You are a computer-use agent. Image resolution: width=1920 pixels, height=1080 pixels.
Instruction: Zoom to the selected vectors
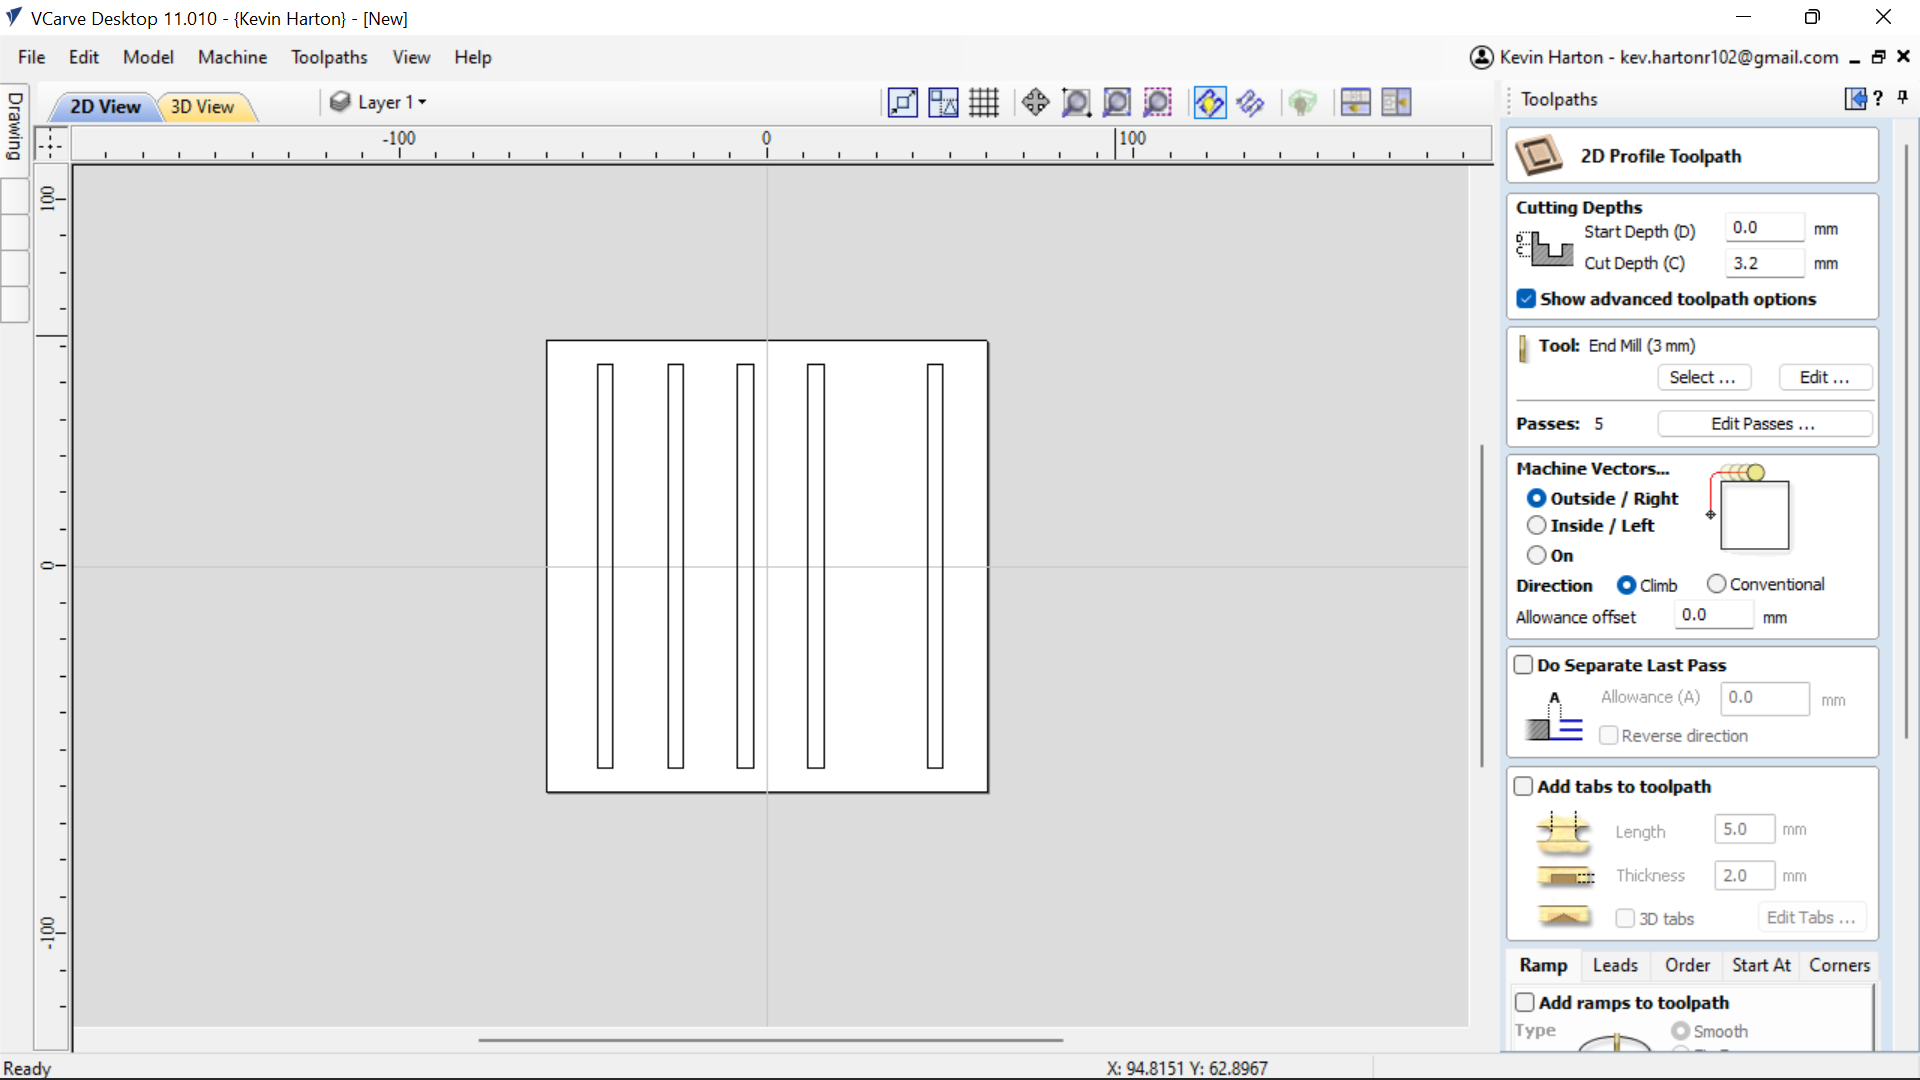tap(1158, 103)
